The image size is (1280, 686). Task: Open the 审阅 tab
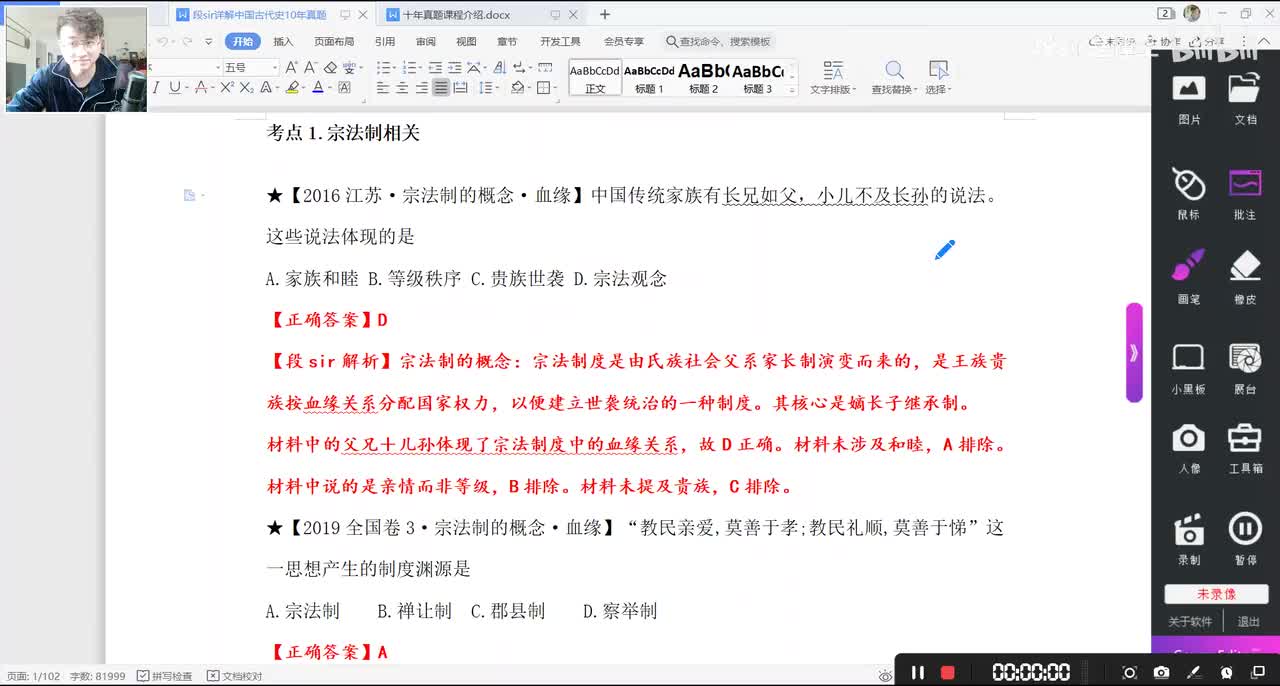point(426,41)
